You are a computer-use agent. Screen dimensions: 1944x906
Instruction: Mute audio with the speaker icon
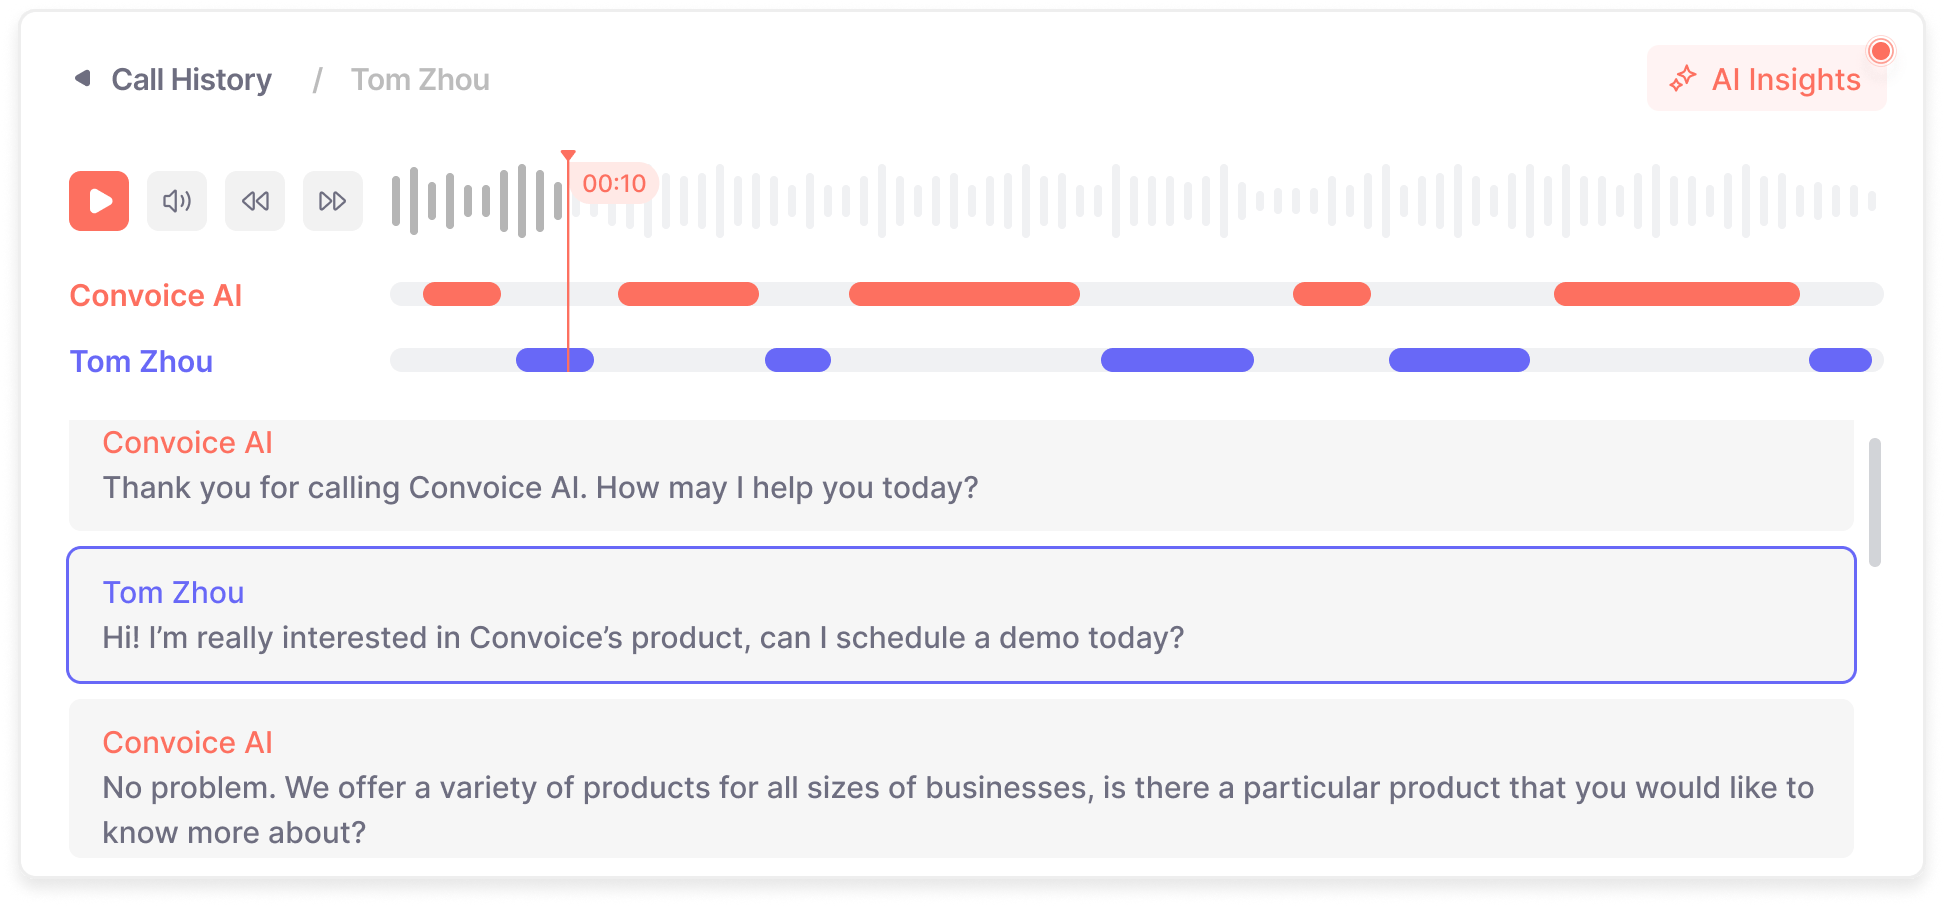tap(177, 201)
